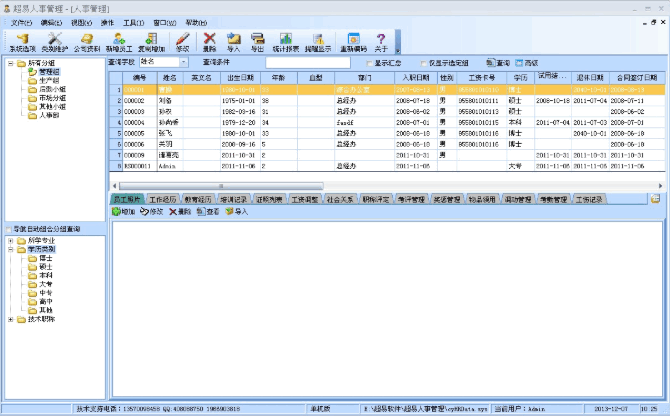The width and height of the screenshot is (670, 418).
Task: Click the icon at right end of tab row
Action: pyautogui.click(x=655, y=199)
